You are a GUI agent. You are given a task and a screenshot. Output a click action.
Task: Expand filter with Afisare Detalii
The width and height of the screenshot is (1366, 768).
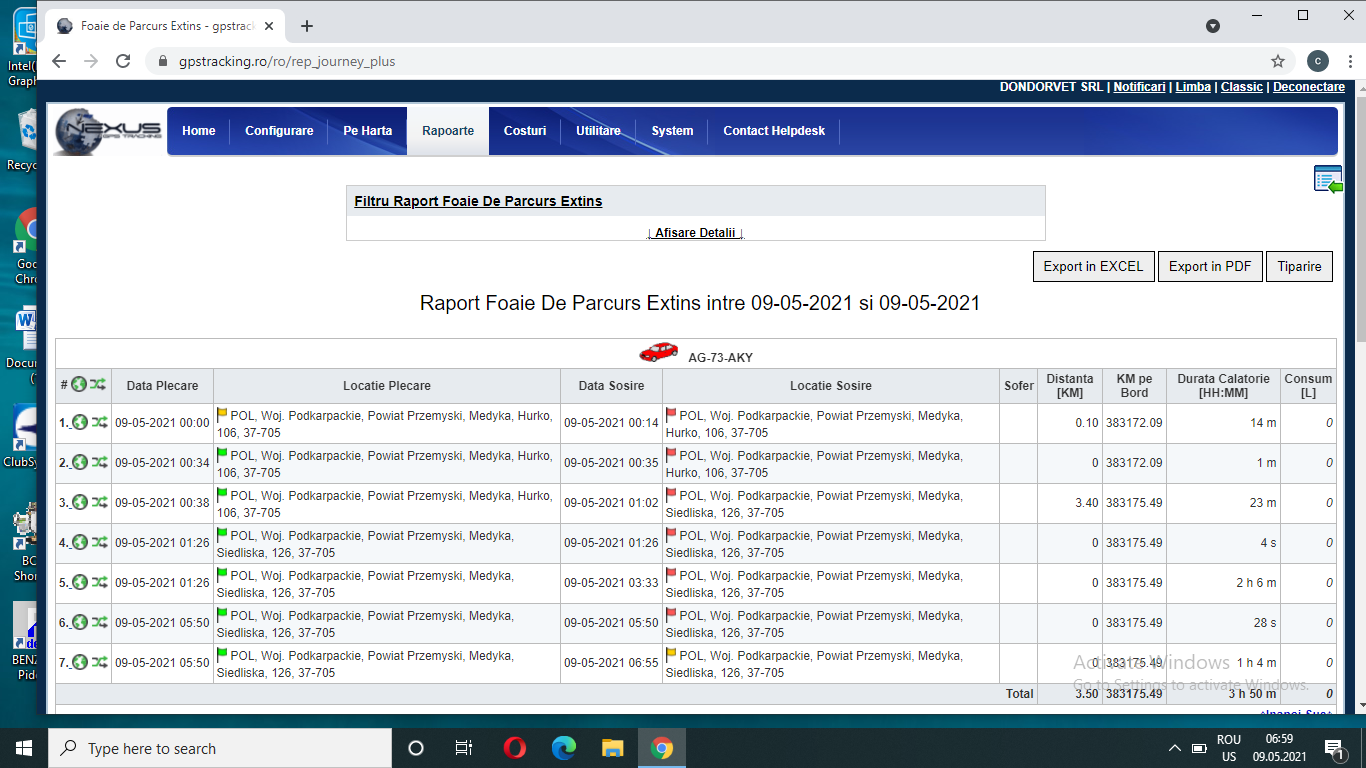coord(695,233)
